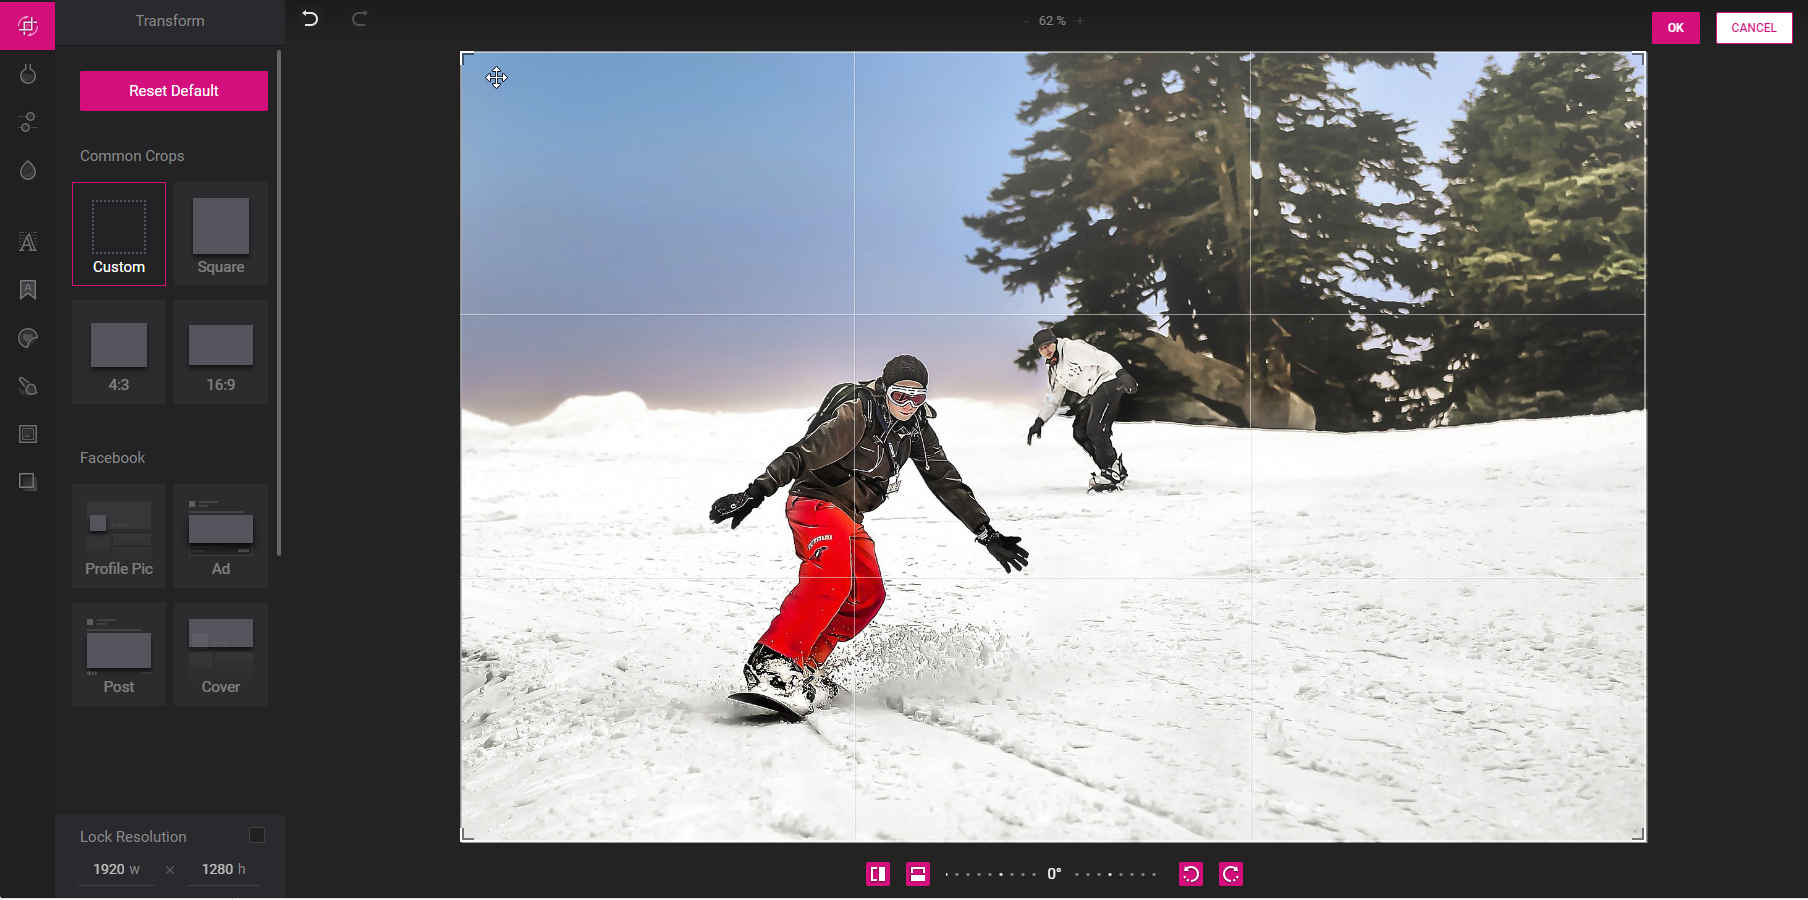The height and width of the screenshot is (900, 1808).
Task: Click the CANCEL button
Action: [x=1754, y=28]
